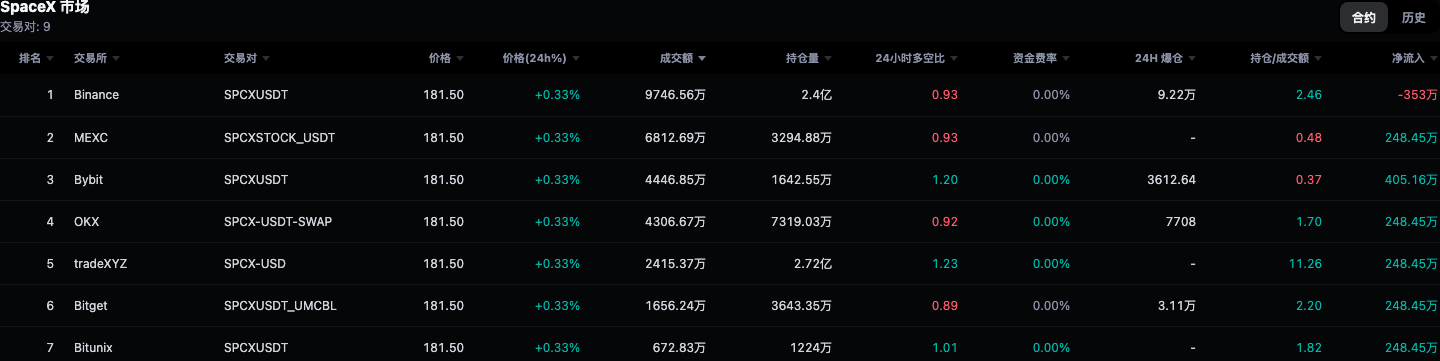Sort by 24小时多空比 column arrow
This screenshot has height=361, width=1440.
pyautogui.click(x=953, y=59)
